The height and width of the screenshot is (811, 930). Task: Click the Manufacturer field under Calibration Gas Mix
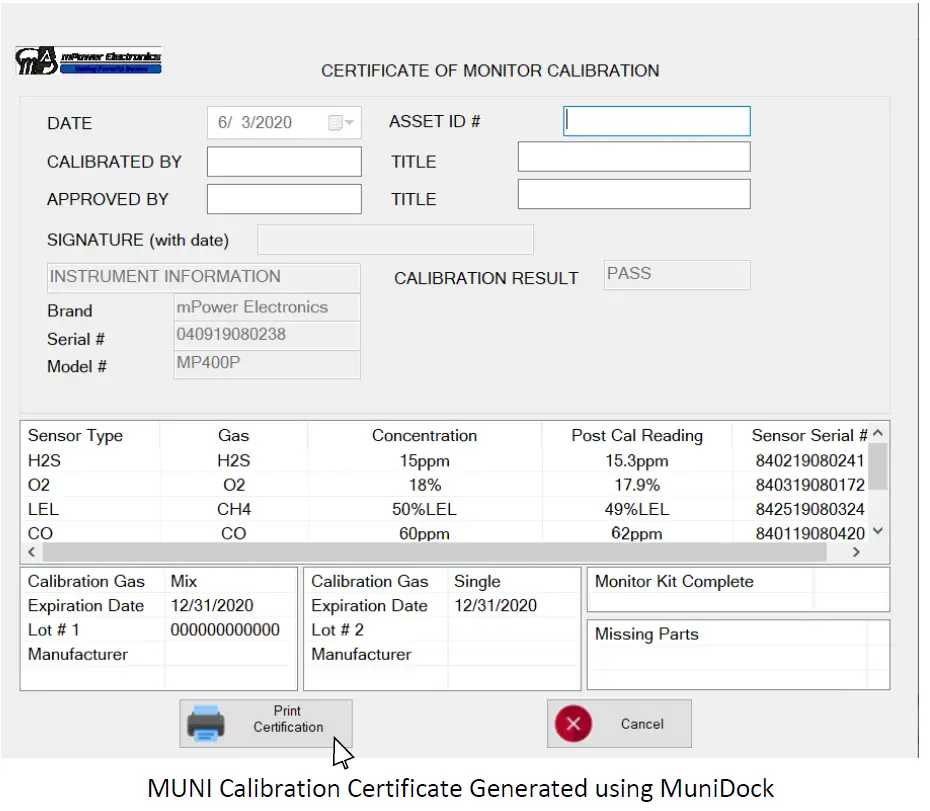[230, 654]
